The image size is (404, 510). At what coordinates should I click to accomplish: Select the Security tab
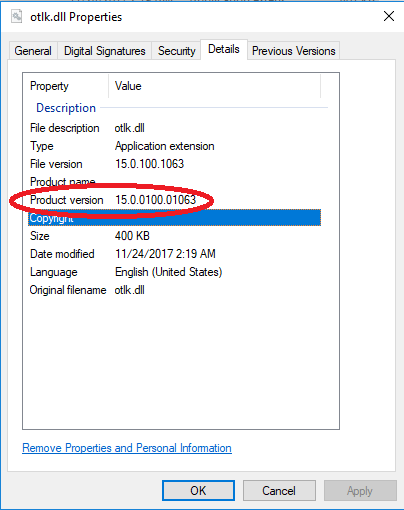pyautogui.click(x=176, y=51)
